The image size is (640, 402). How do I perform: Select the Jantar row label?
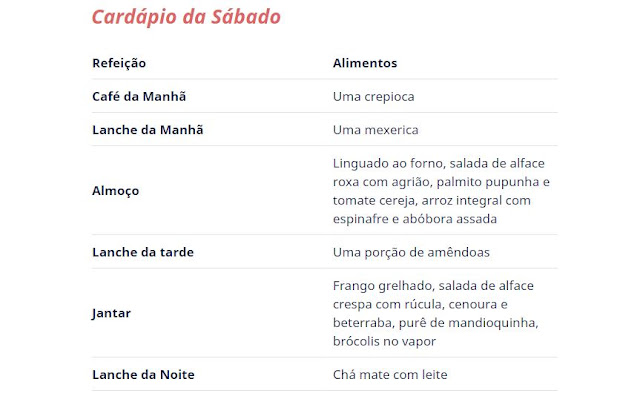point(111,313)
